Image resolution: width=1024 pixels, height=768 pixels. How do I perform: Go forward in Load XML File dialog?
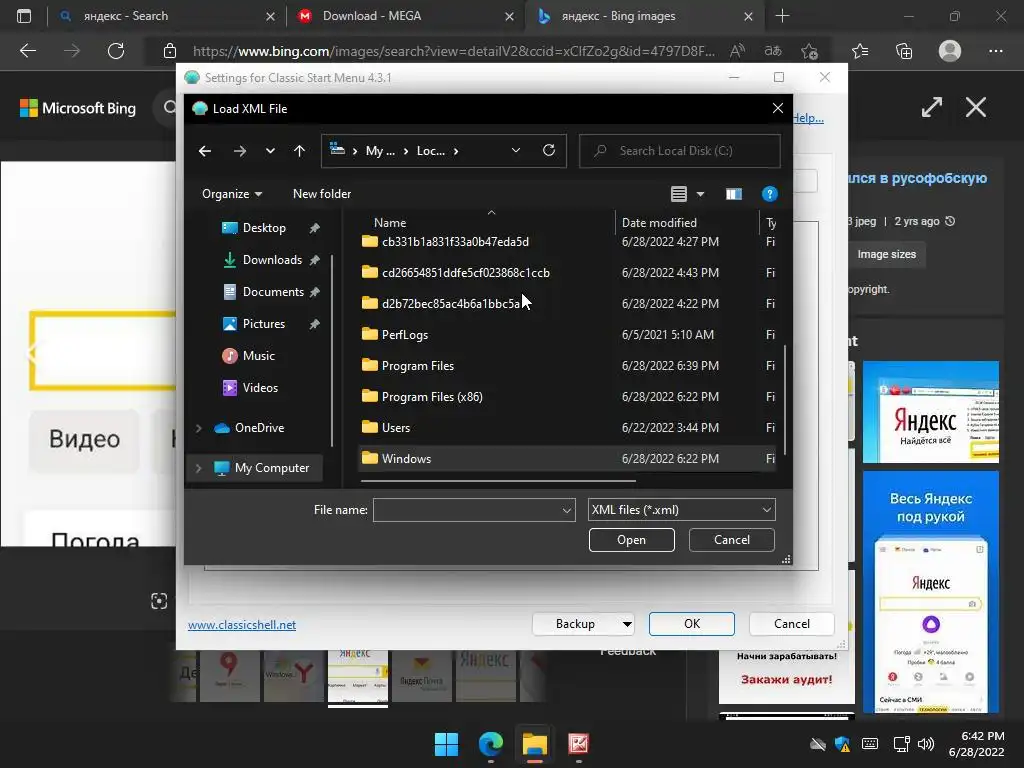(240, 151)
